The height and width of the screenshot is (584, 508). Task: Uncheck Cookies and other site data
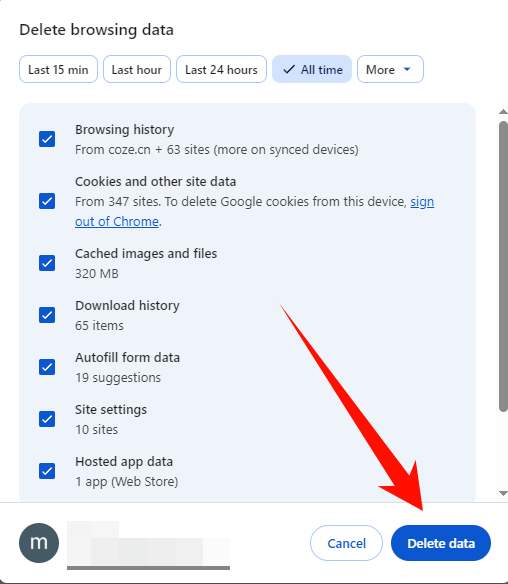pyautogui.click(x=47, y=201)
